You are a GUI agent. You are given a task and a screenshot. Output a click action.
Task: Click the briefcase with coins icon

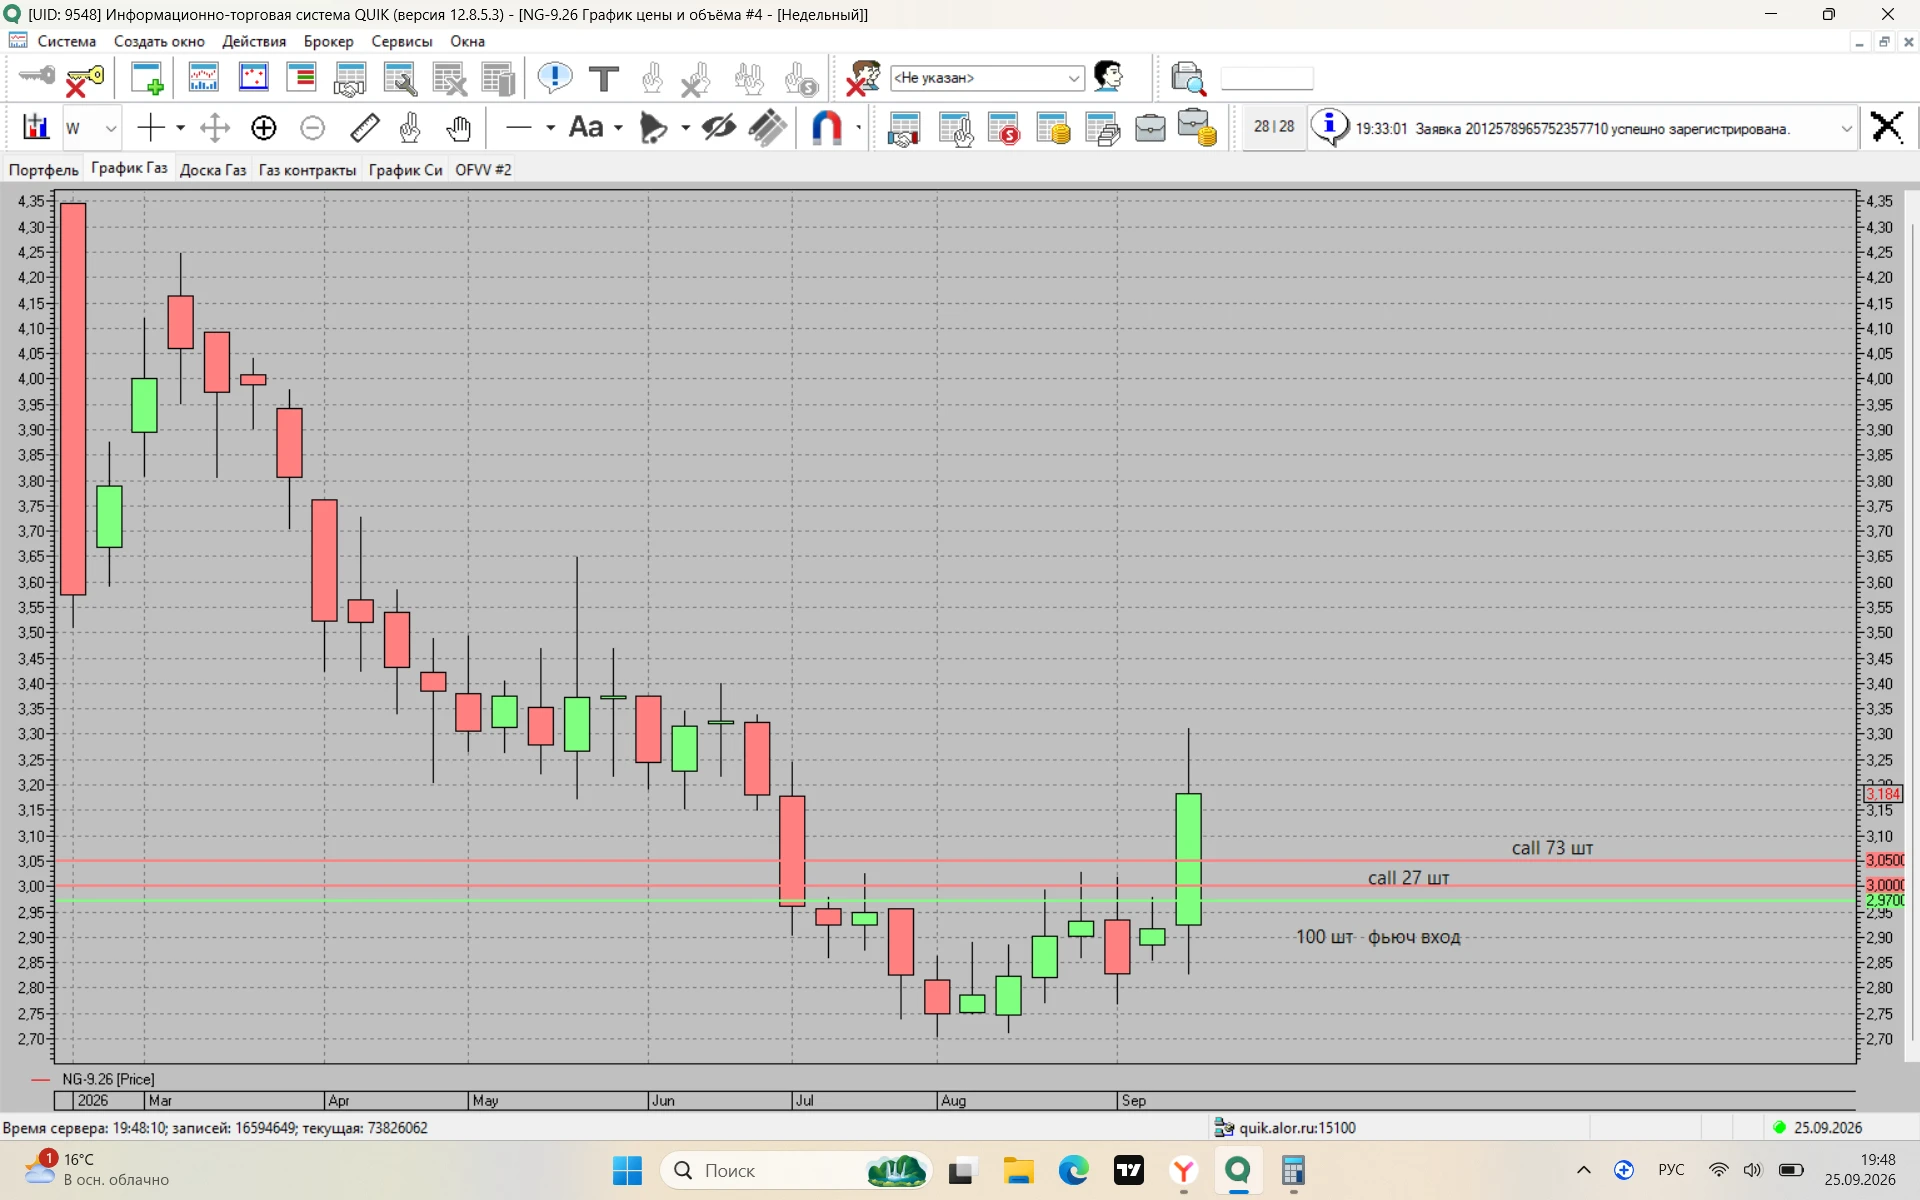(1197, 128)
